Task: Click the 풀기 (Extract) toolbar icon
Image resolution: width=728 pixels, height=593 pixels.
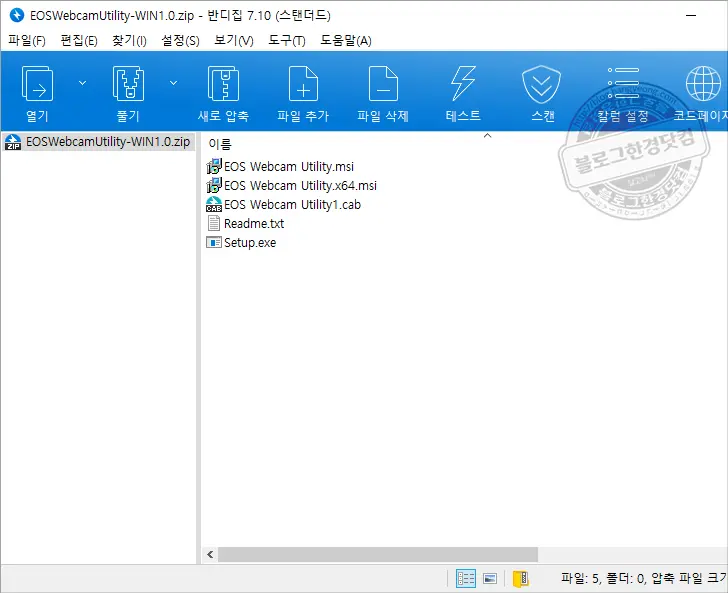Action: coord(128,84)
